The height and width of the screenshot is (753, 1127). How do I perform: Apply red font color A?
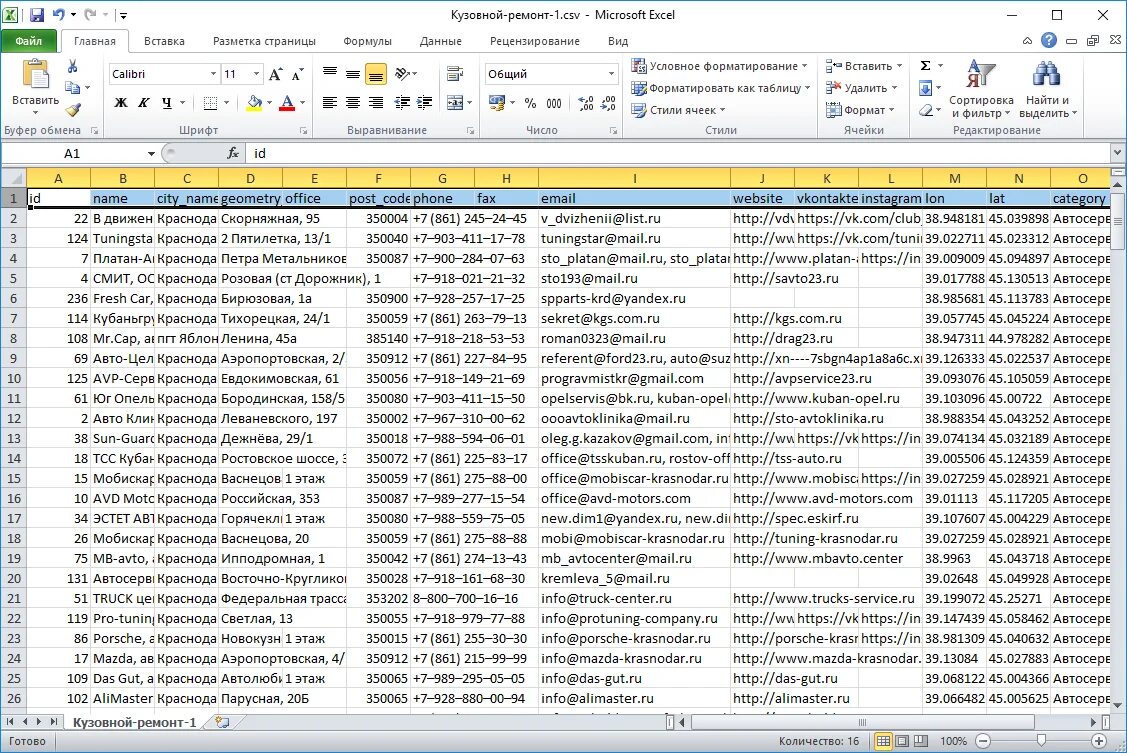(287, 103)
